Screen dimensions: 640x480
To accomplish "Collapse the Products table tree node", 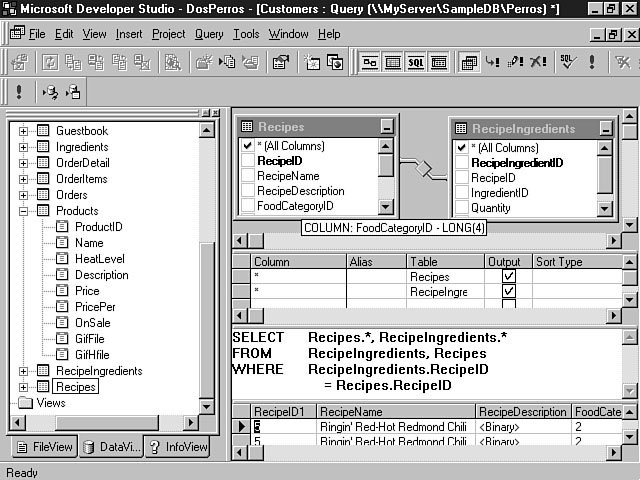I will coord(24,211).
